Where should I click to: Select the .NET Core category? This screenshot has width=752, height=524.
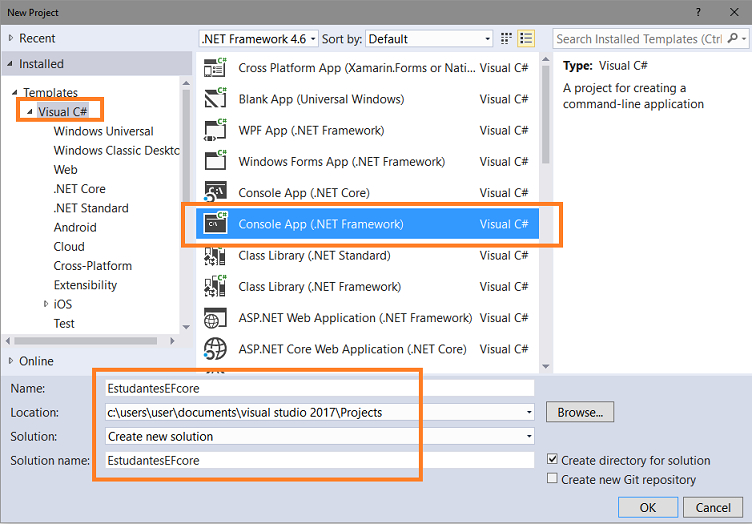point(79,188)
